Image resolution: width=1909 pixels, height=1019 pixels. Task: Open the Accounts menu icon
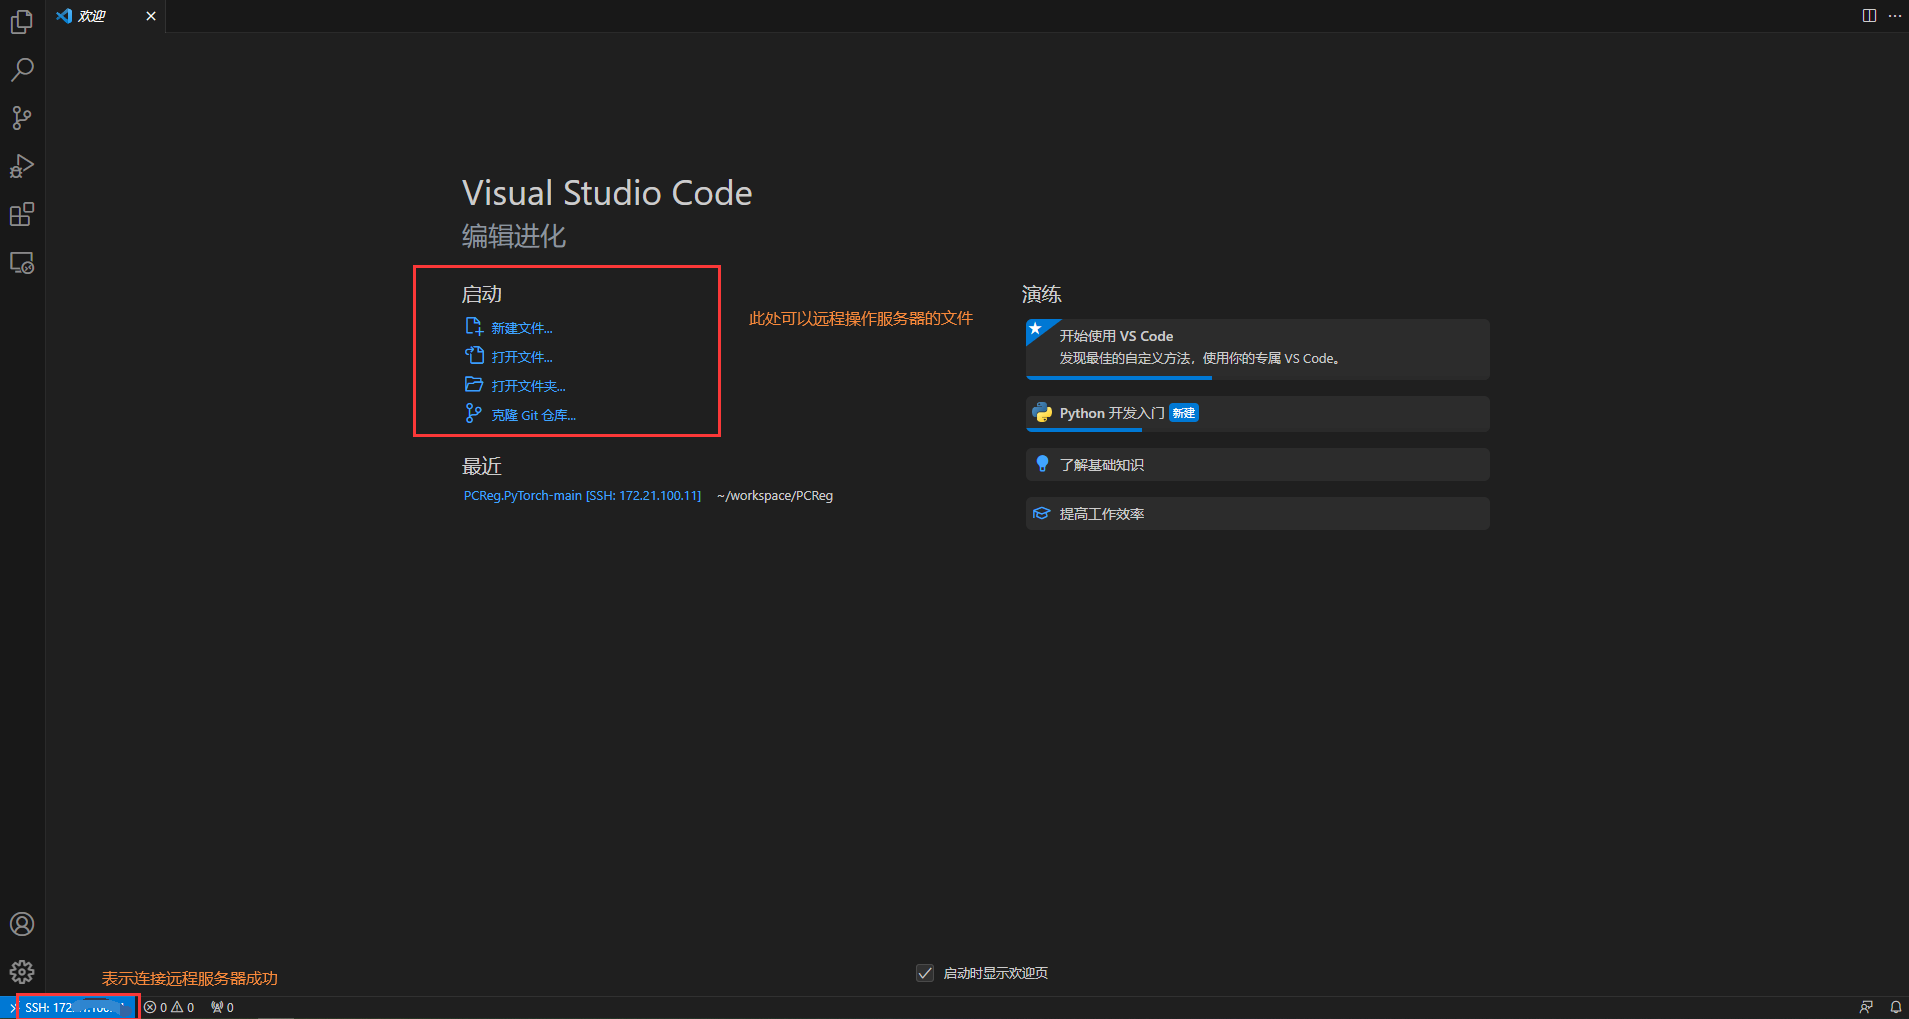point(22,924)
